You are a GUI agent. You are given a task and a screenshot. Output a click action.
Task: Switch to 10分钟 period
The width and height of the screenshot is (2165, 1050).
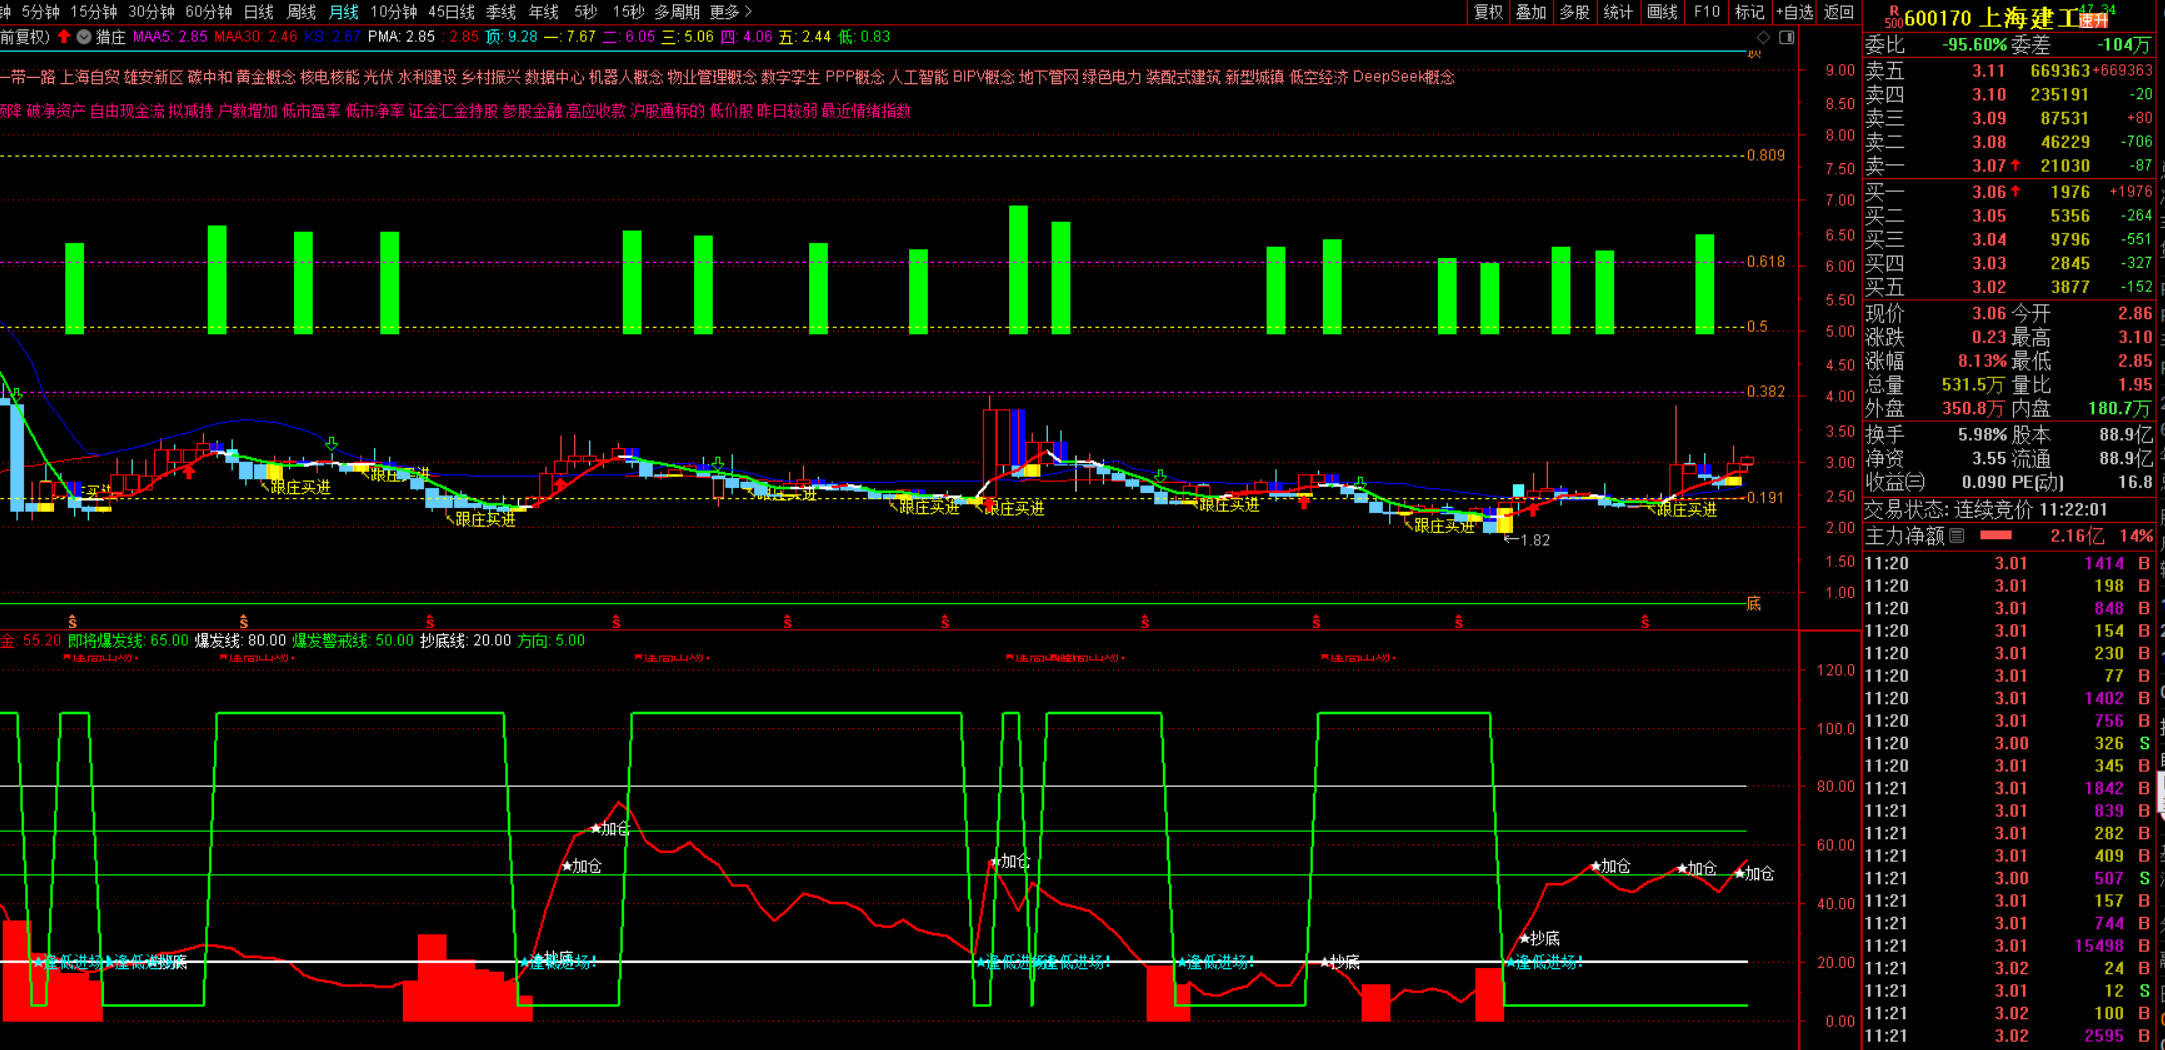tap(394, 12)
